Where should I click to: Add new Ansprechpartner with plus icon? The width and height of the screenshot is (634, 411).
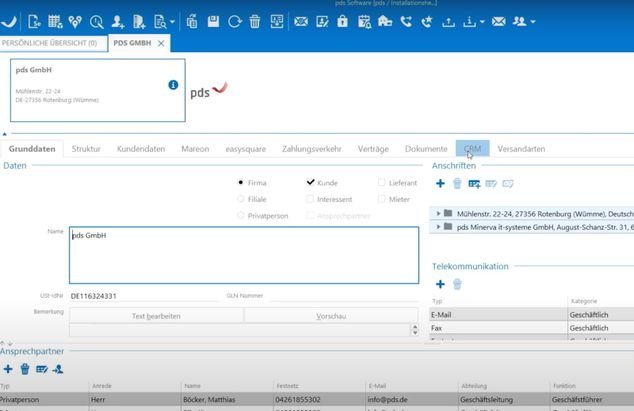pyautogui.click(x=8, y=369)
